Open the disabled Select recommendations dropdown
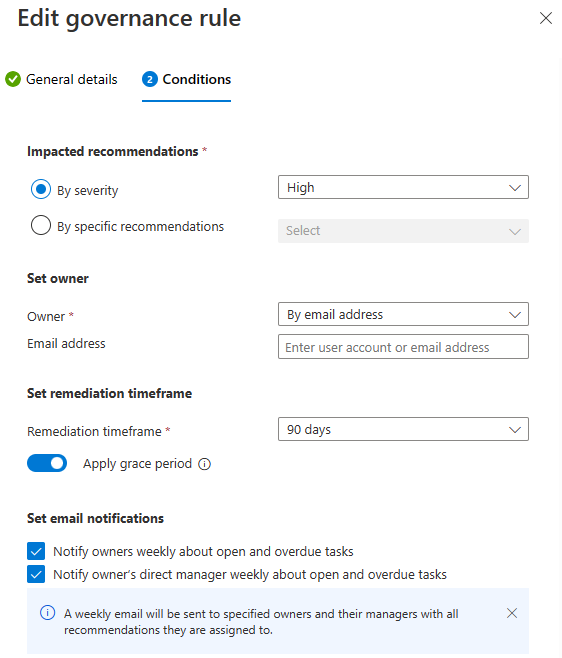This screenshot has width=562, height=658. pos(403,231)
